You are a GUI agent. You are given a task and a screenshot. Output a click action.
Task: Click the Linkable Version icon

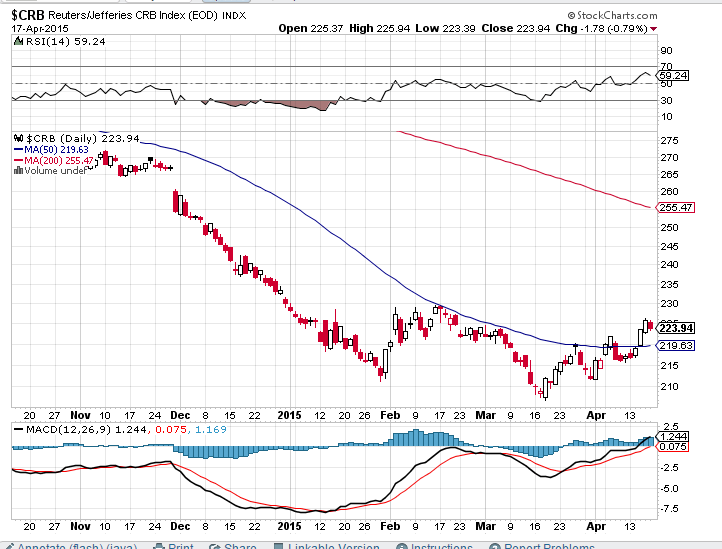pyautogui.click(x=277, y=546)
